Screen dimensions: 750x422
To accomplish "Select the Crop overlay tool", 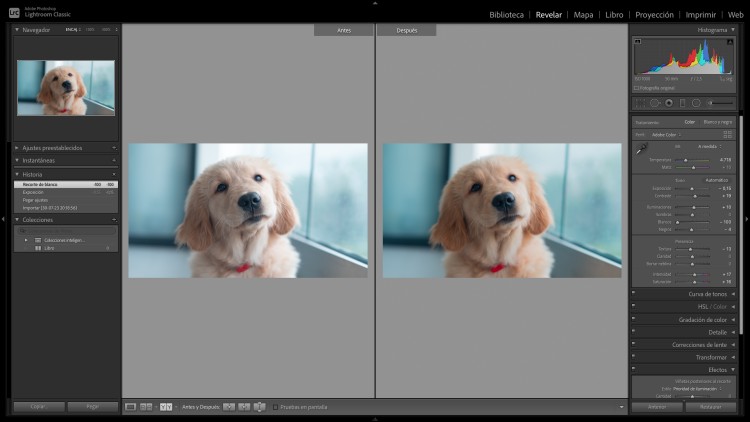I will coord(640,103).
